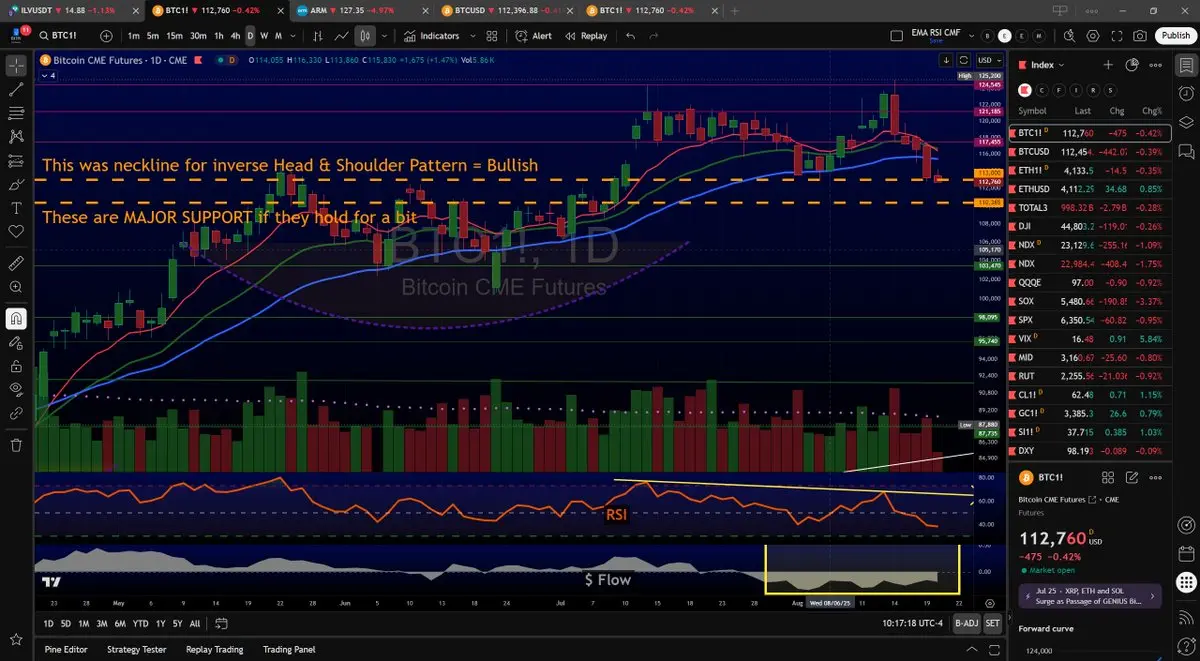Open the text annotation tool
Image resolution: width=1200 pixels, height=661 pixels.
coord(16,208)
